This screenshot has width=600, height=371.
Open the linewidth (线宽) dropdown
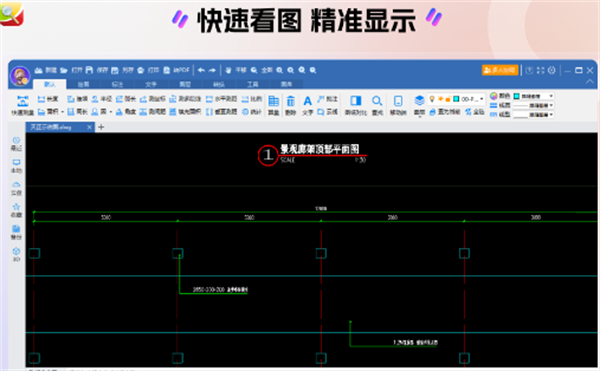click(x=533, y=105)
